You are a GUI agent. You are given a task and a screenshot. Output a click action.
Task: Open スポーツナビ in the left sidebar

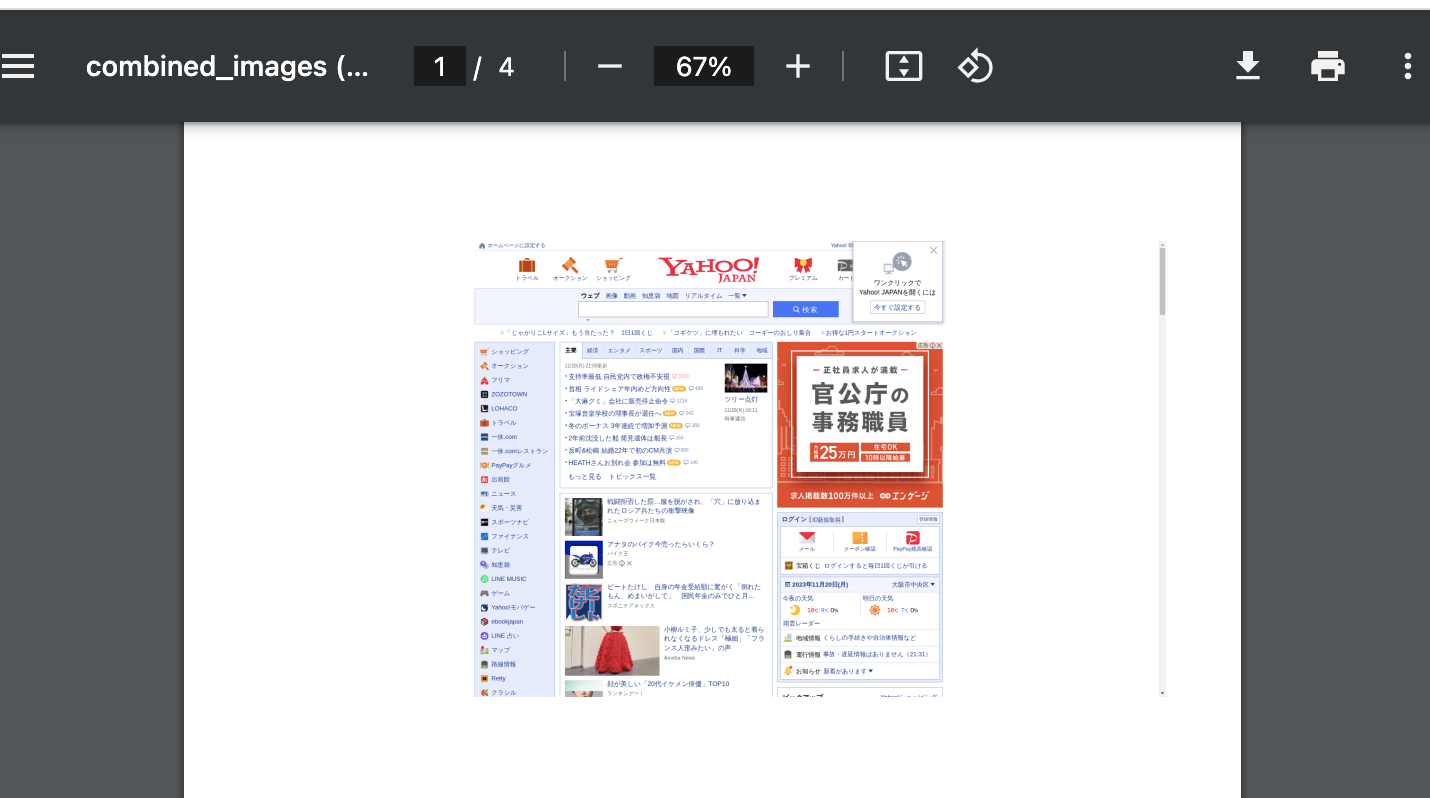tap(510, 522)
